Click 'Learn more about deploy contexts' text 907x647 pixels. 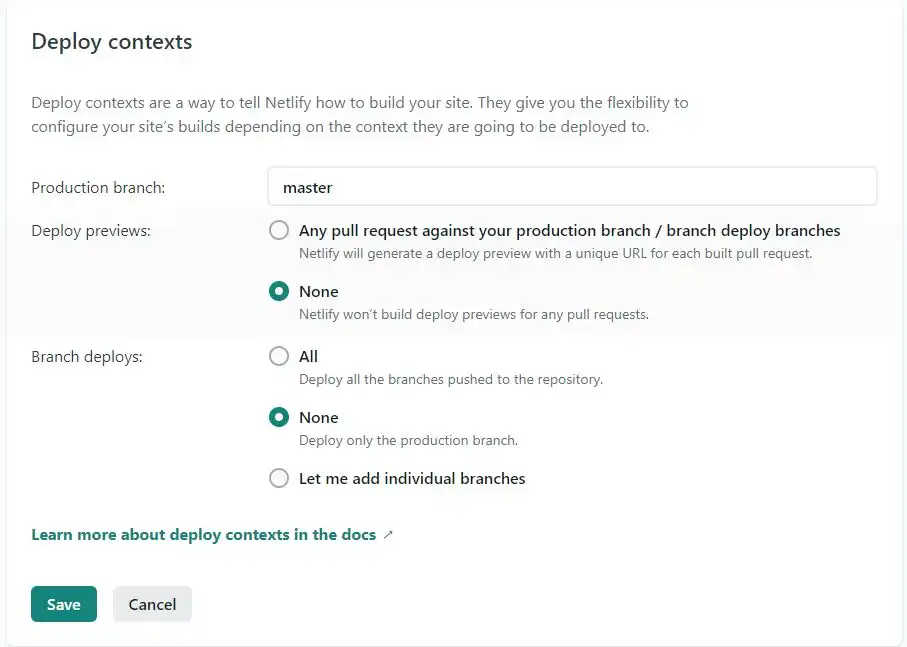point(205,534)
